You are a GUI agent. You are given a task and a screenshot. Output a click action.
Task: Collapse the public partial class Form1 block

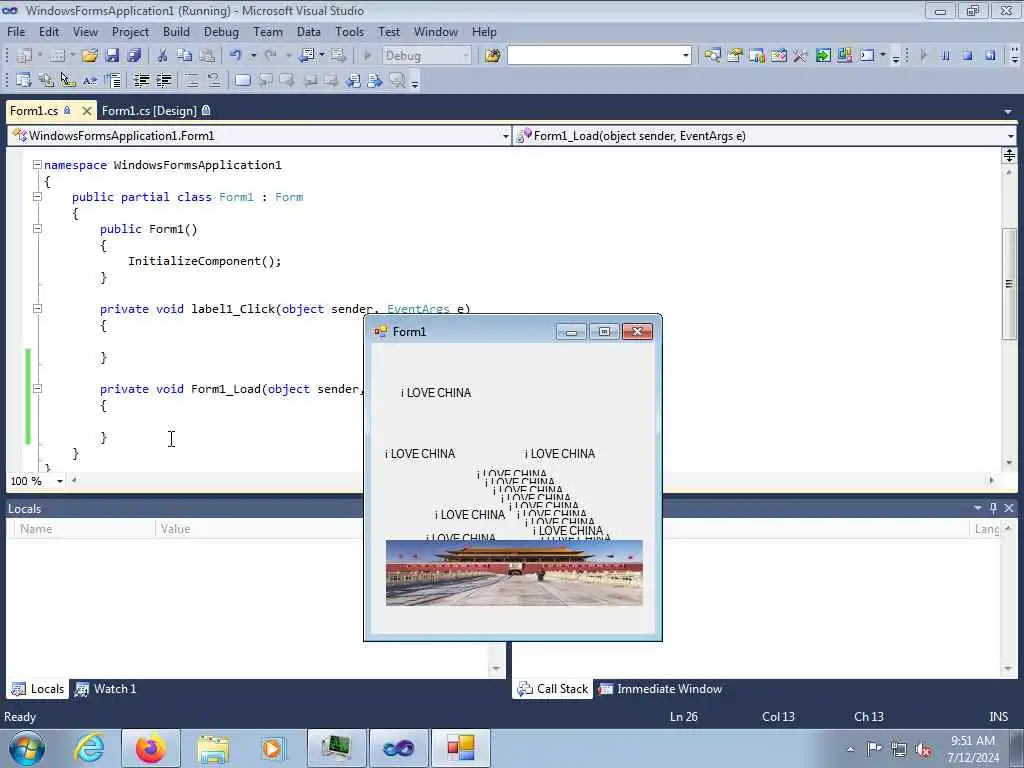tap(37, 197)
